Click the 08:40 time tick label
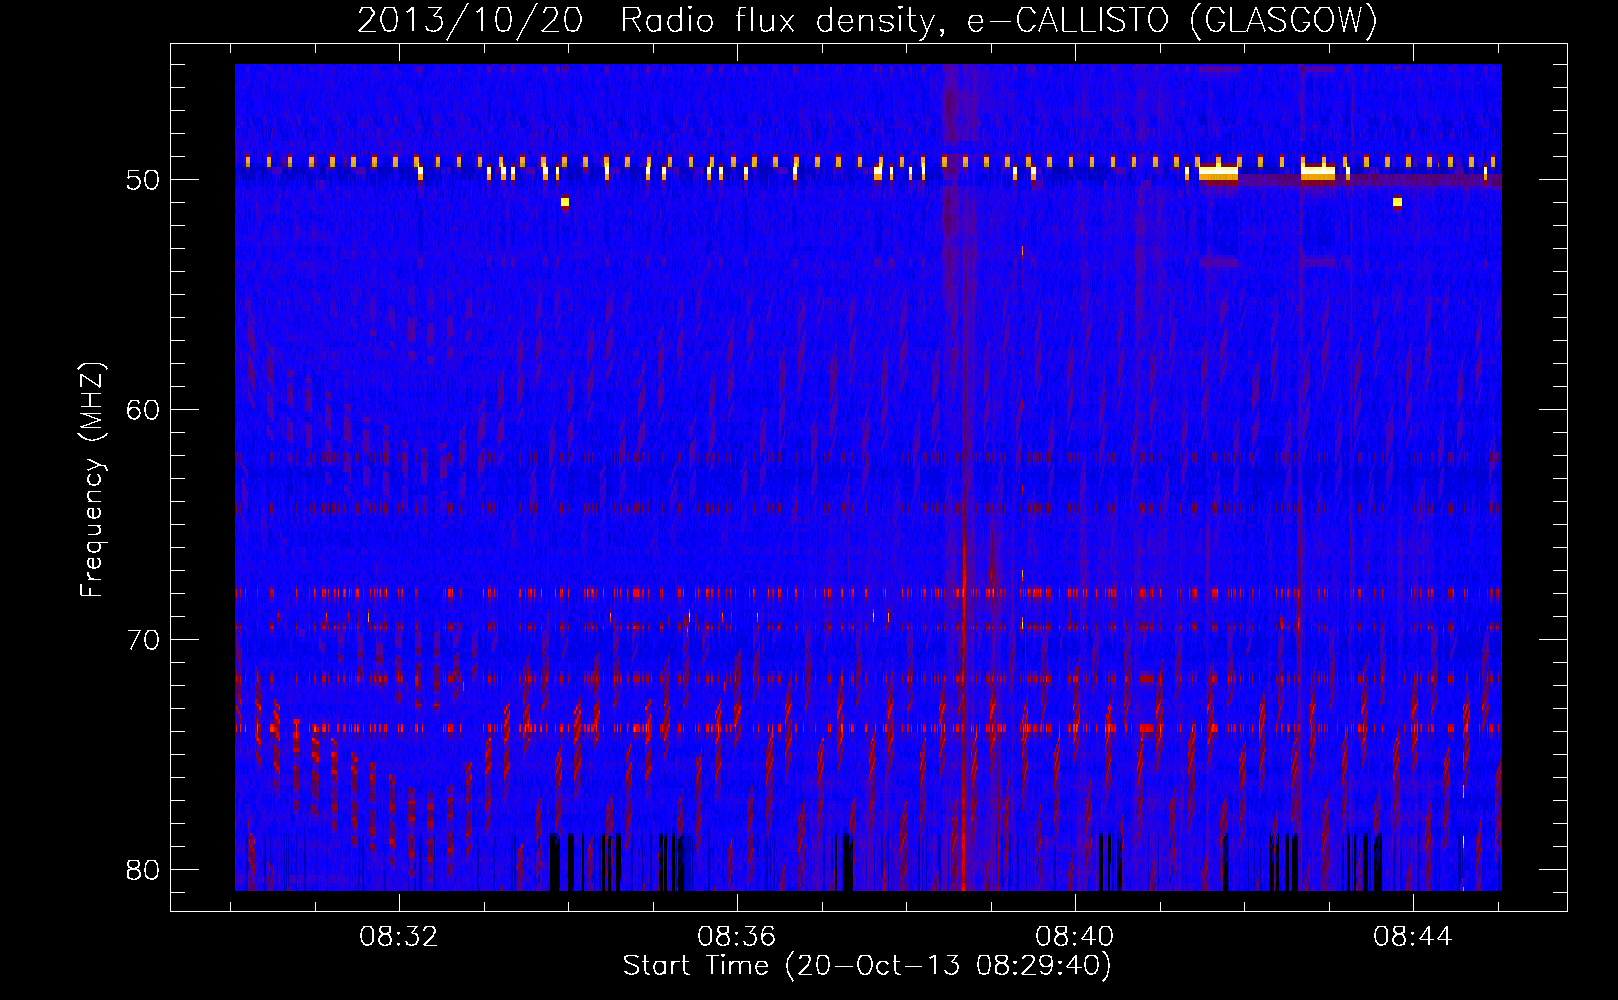The image size is (1618, 1000). pyautogui.click(x=1075, y=937)
